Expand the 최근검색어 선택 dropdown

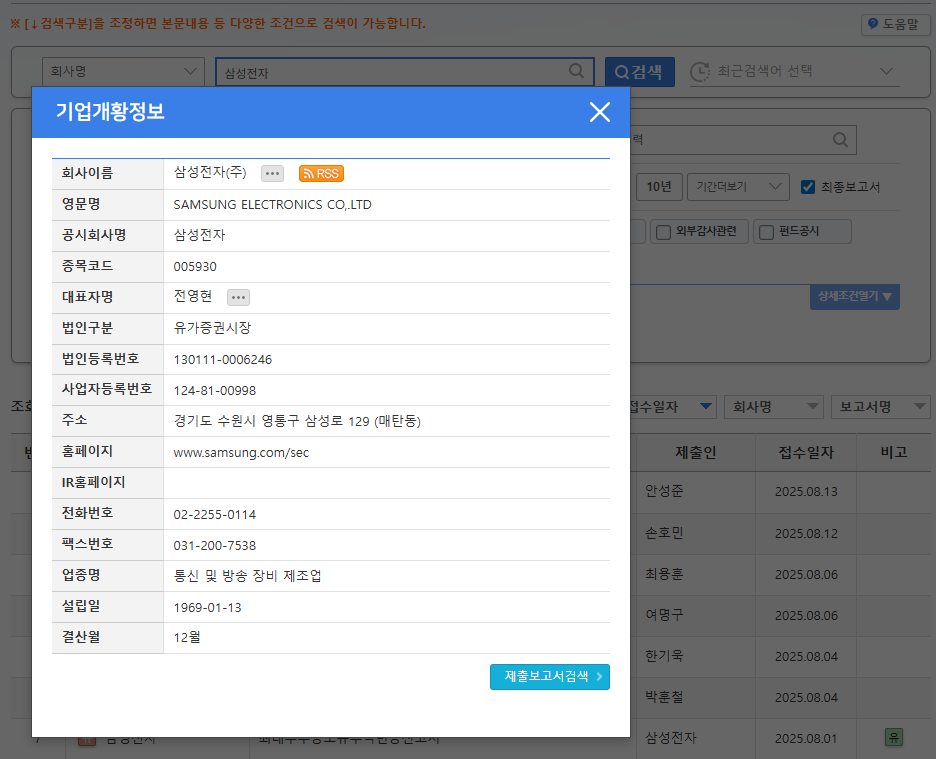pyautogui.click(x=886, y=71)
